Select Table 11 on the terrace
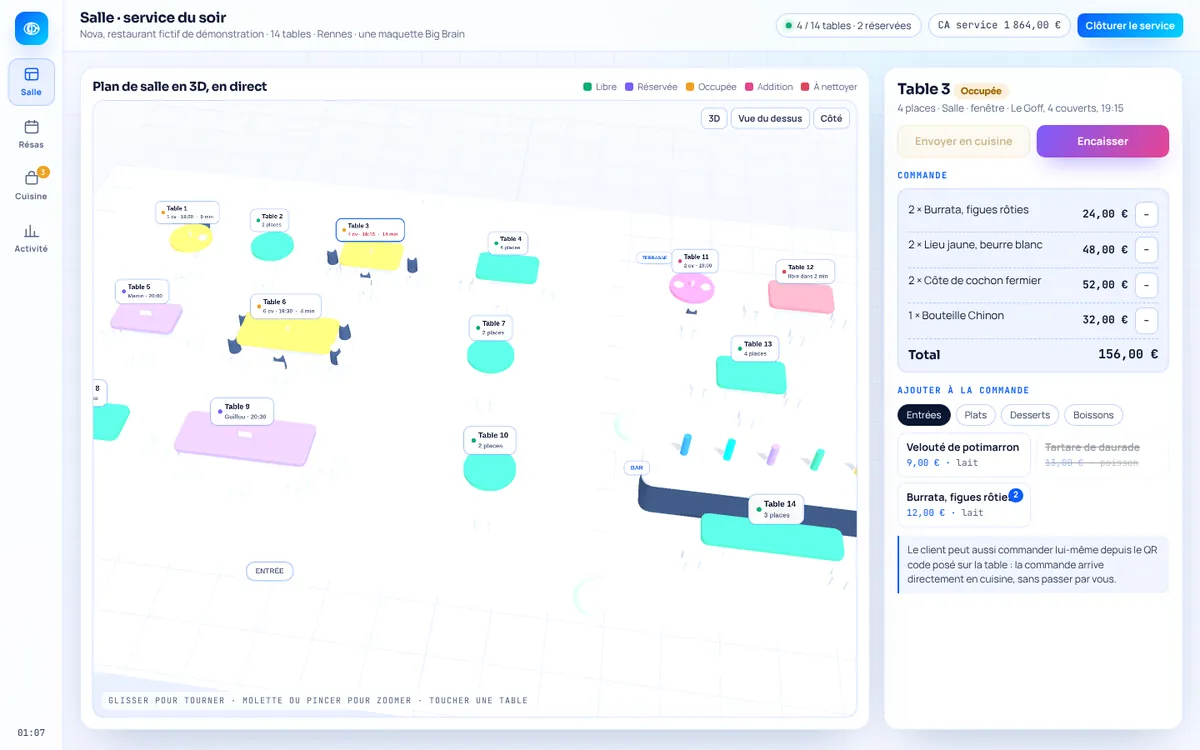The width and height of the screenshot is (1200, 750). pos(694,261)
